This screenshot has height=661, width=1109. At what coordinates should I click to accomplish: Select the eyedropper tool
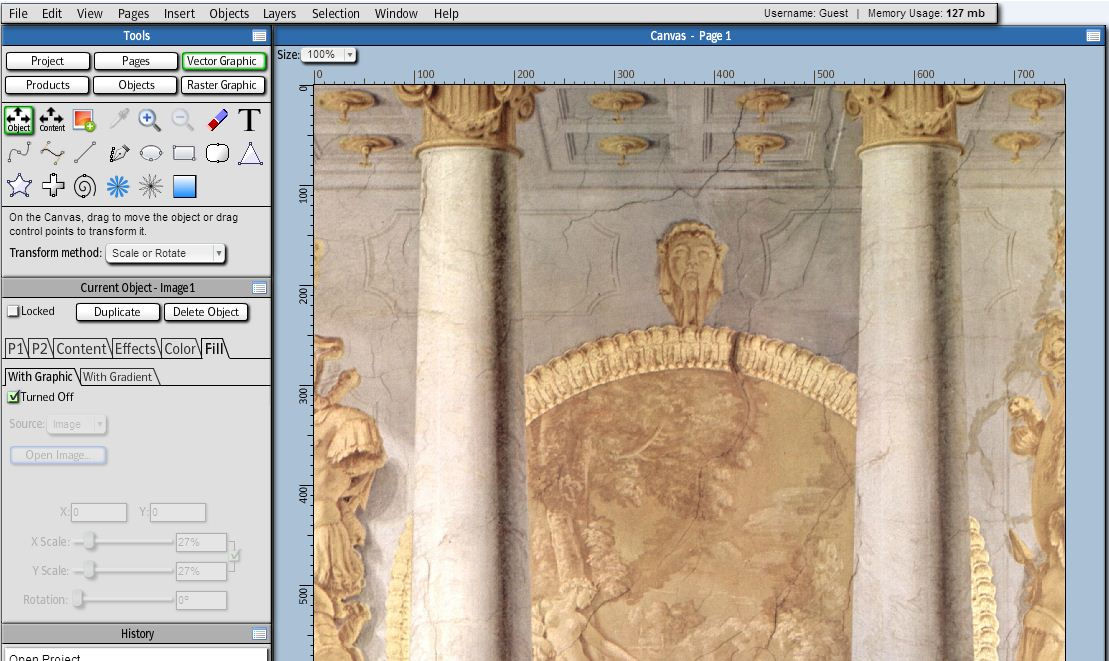[x=118, y=120]
